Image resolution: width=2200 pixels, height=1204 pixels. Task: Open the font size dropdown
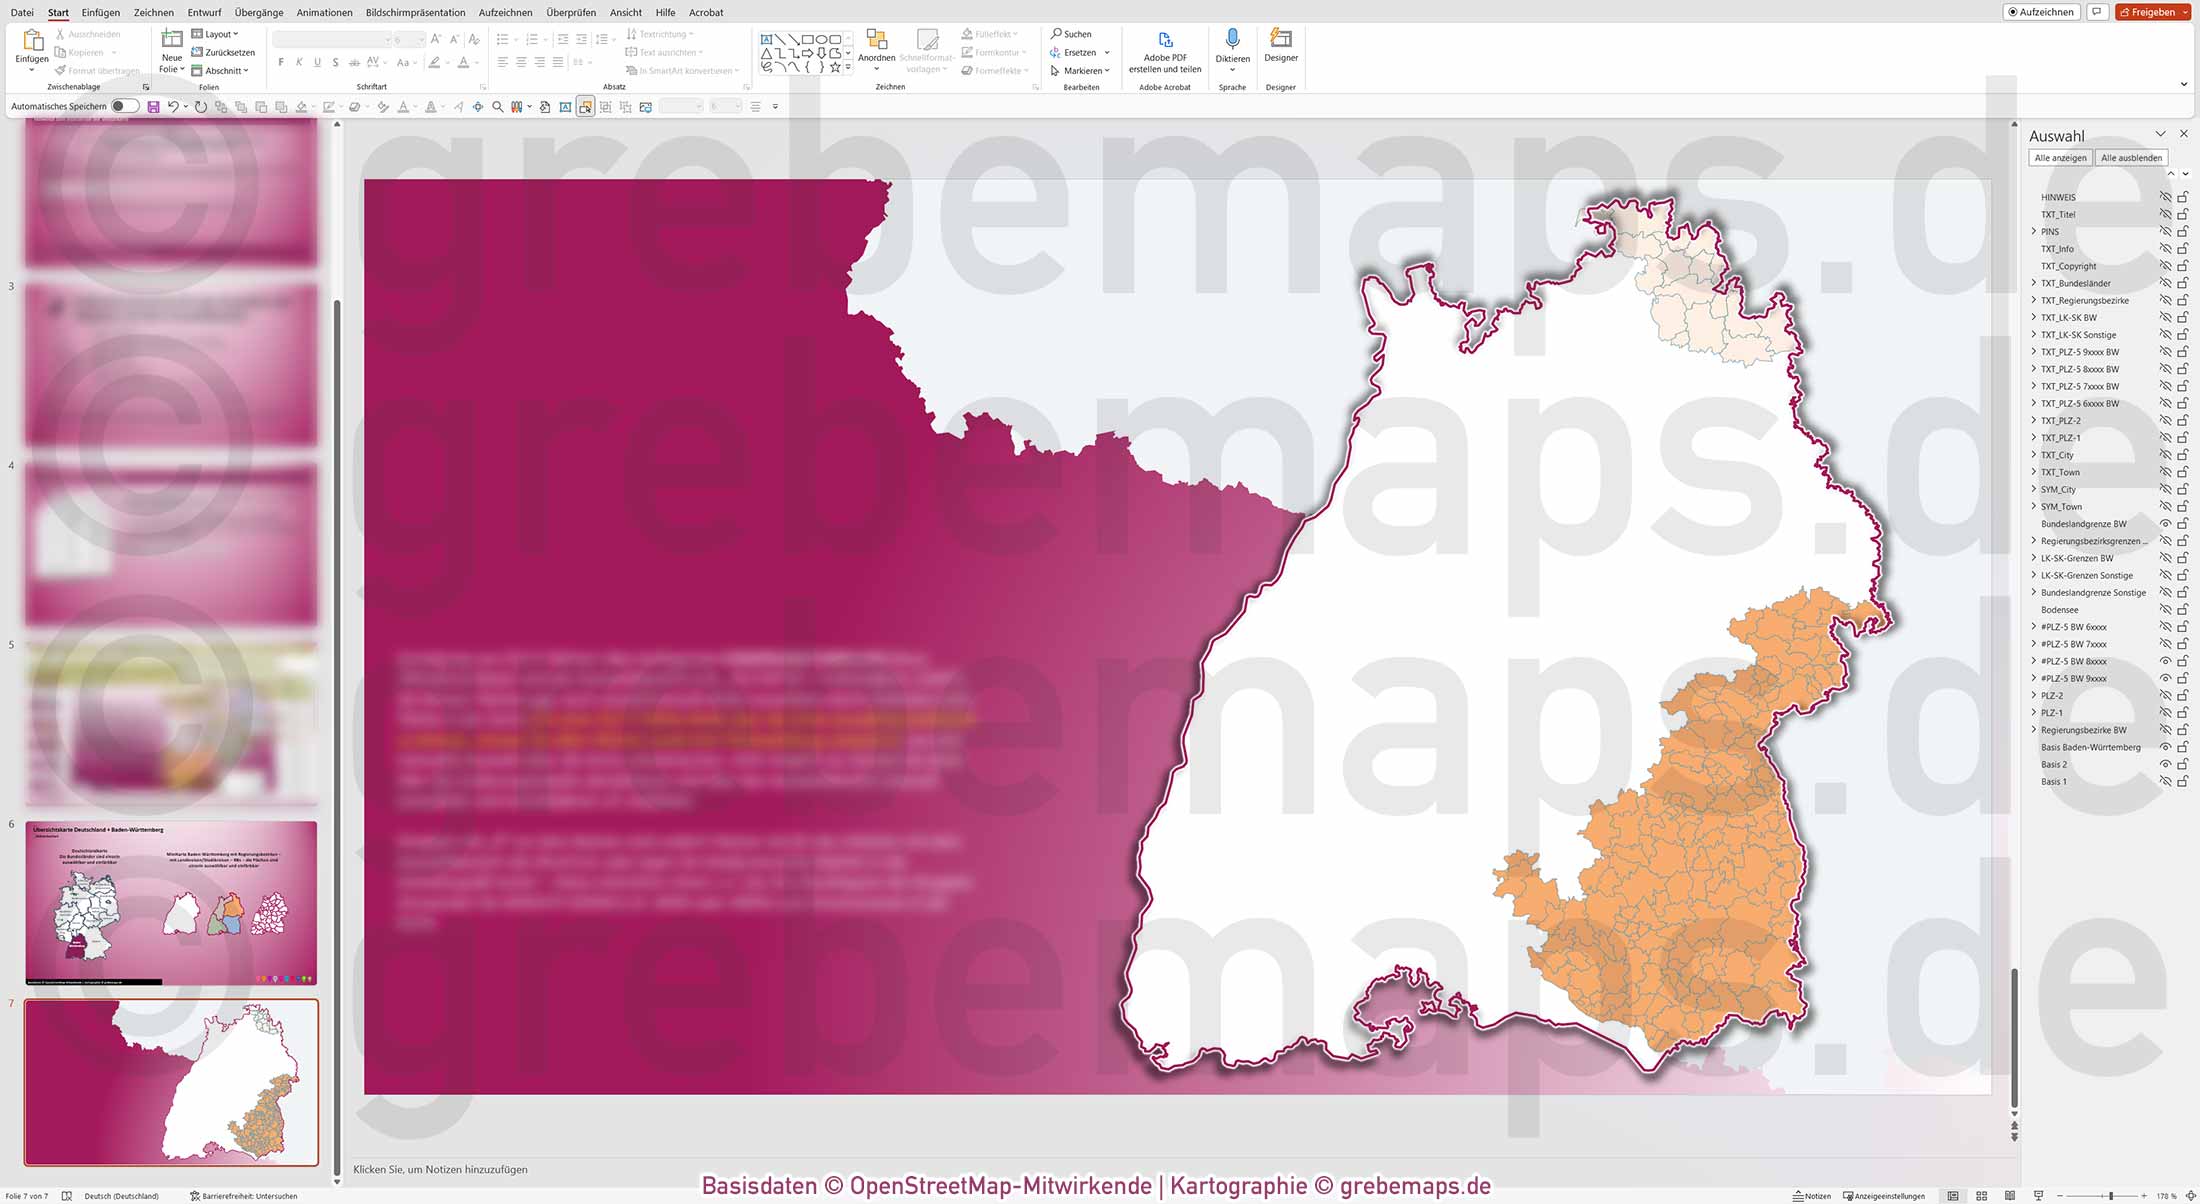[x=419, y=39]
